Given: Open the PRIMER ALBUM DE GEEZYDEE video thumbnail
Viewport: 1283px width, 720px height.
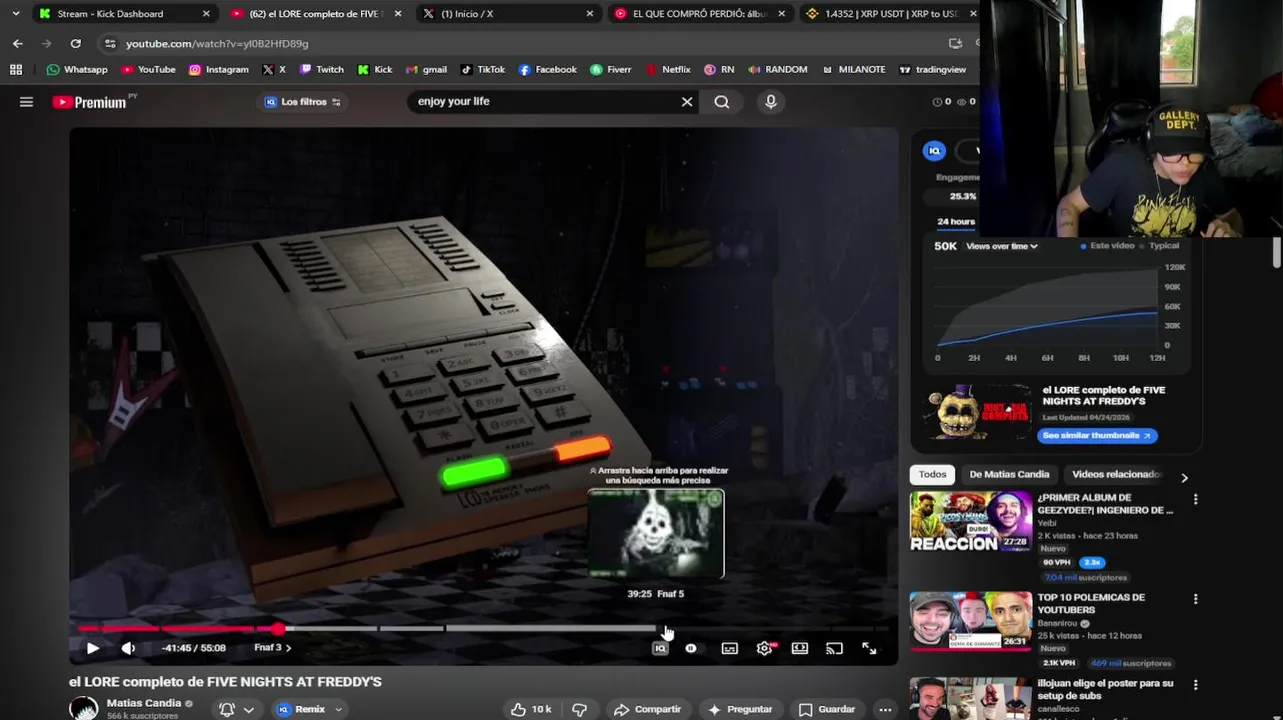Looking at the screenshot, I should coord(970,521).
